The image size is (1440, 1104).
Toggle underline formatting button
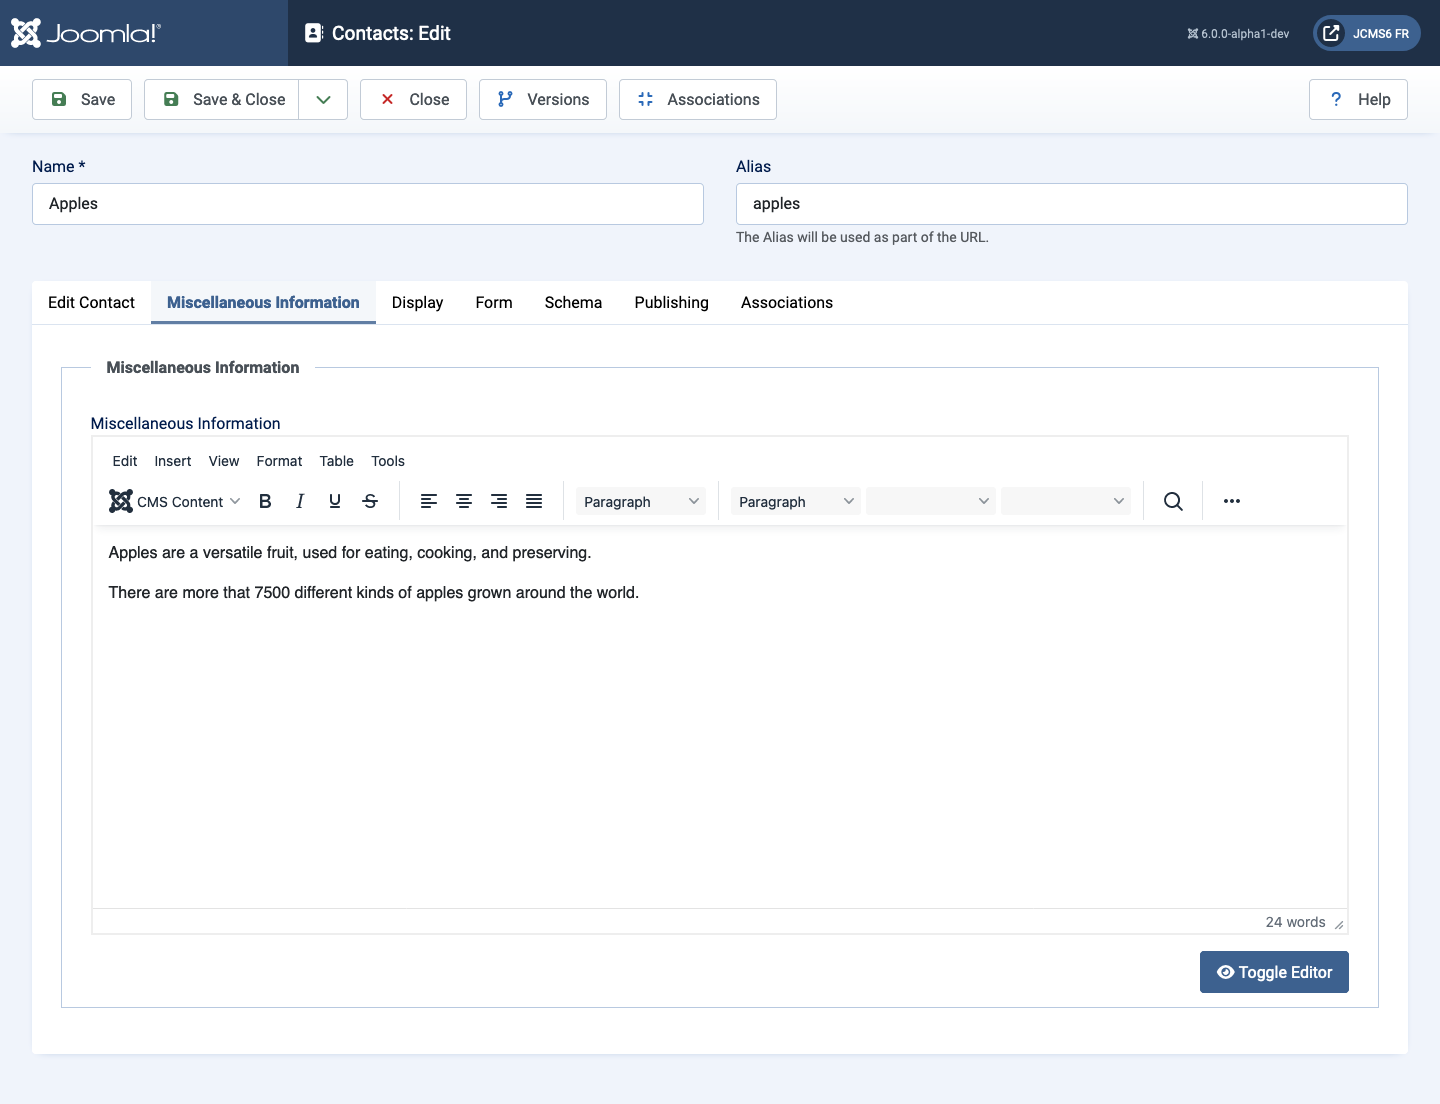[335, 501]
